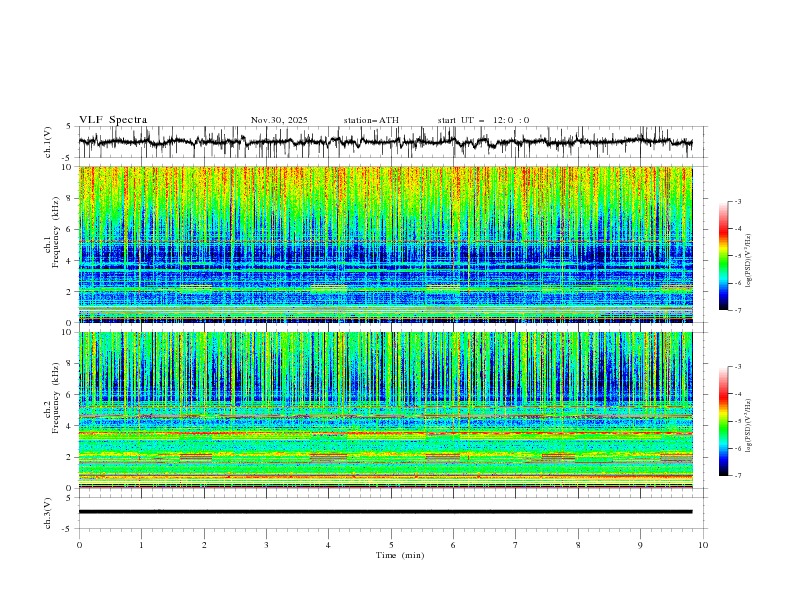
Task: Click the "-7" tick on ch.2 colorbar
Action: tap(738, 476)
